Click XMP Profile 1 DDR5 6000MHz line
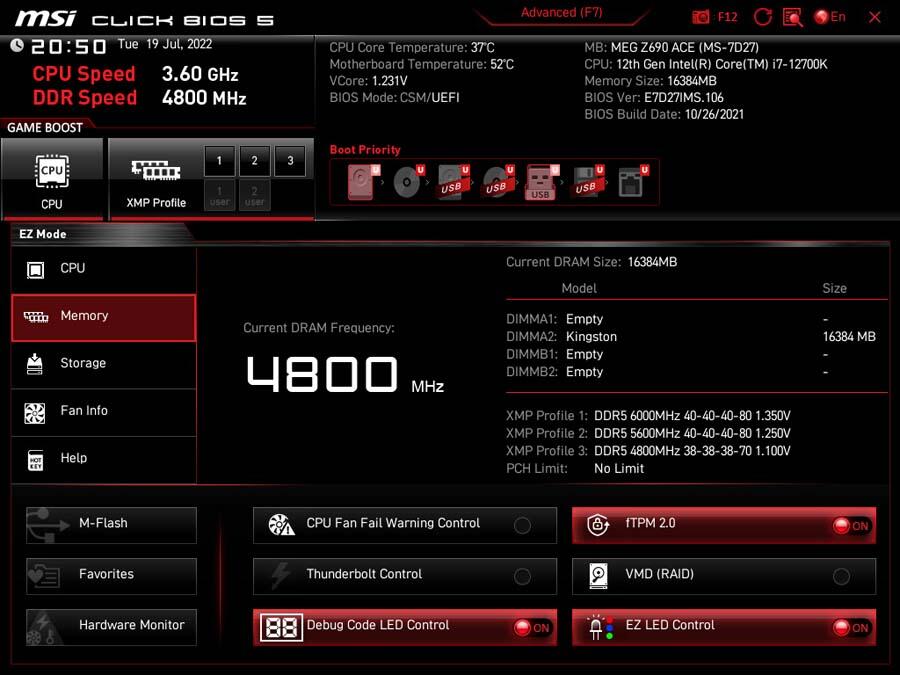Image resolution: width=900 pixels, height=675 pixels. pyautogui.click(x=648, y=416)
